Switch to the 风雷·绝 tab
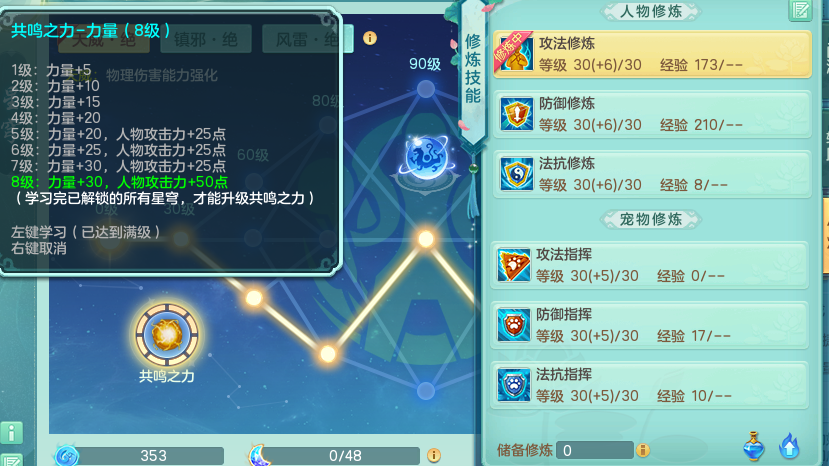The image size is (829, 466). point(308,39)
